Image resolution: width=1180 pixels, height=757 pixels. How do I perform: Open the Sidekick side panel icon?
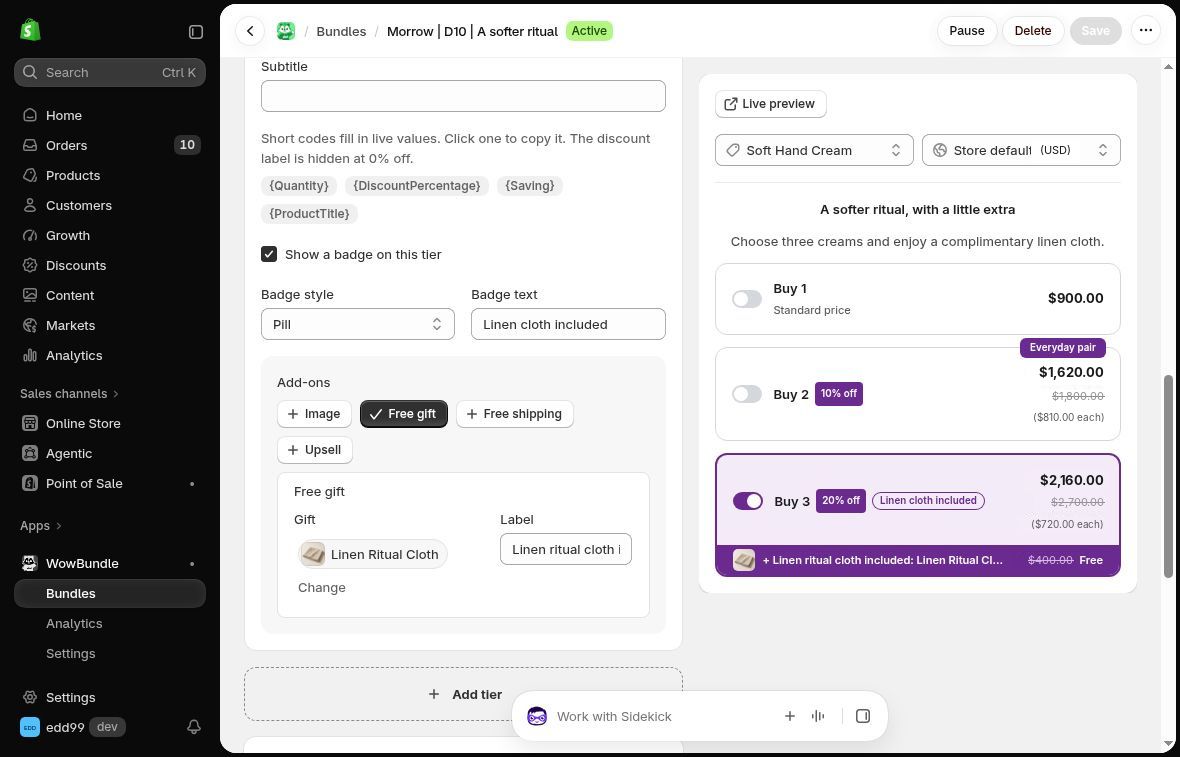coord(862,716)
